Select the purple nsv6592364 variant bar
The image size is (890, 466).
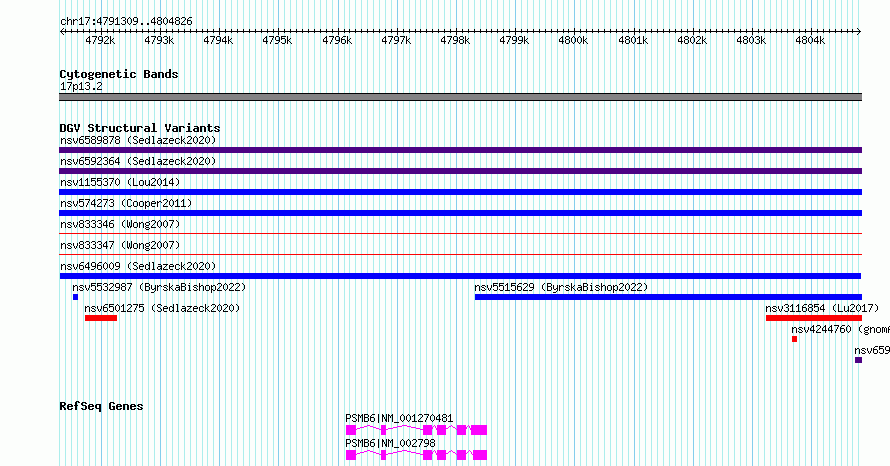coord(460,171)
